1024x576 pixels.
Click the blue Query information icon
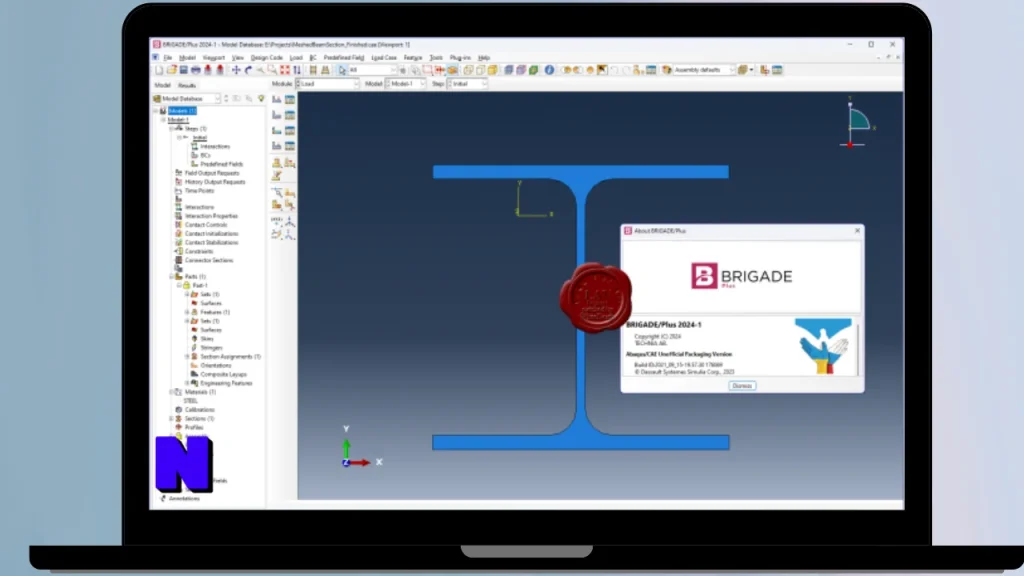pos(549,70)
